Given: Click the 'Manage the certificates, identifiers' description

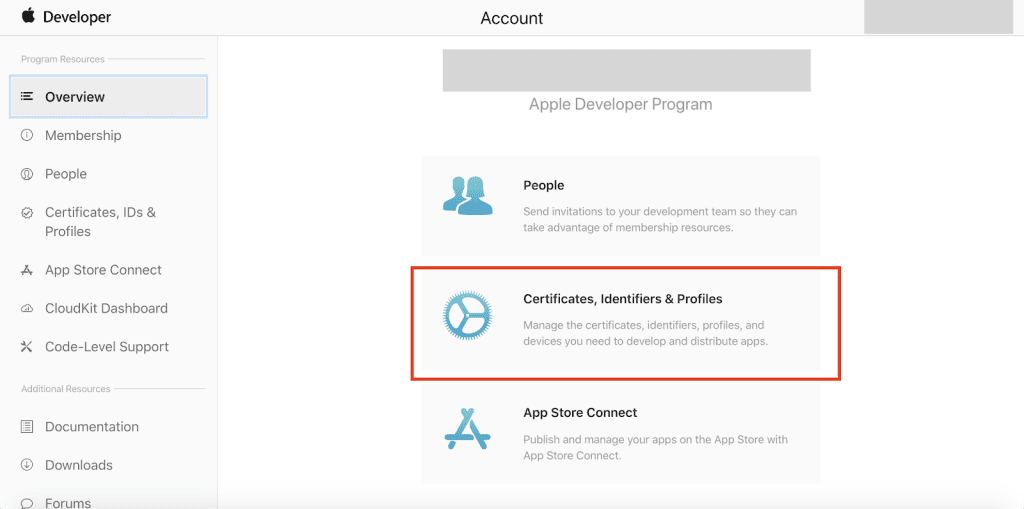Looking at the screenshot, I should pos(645,333).
